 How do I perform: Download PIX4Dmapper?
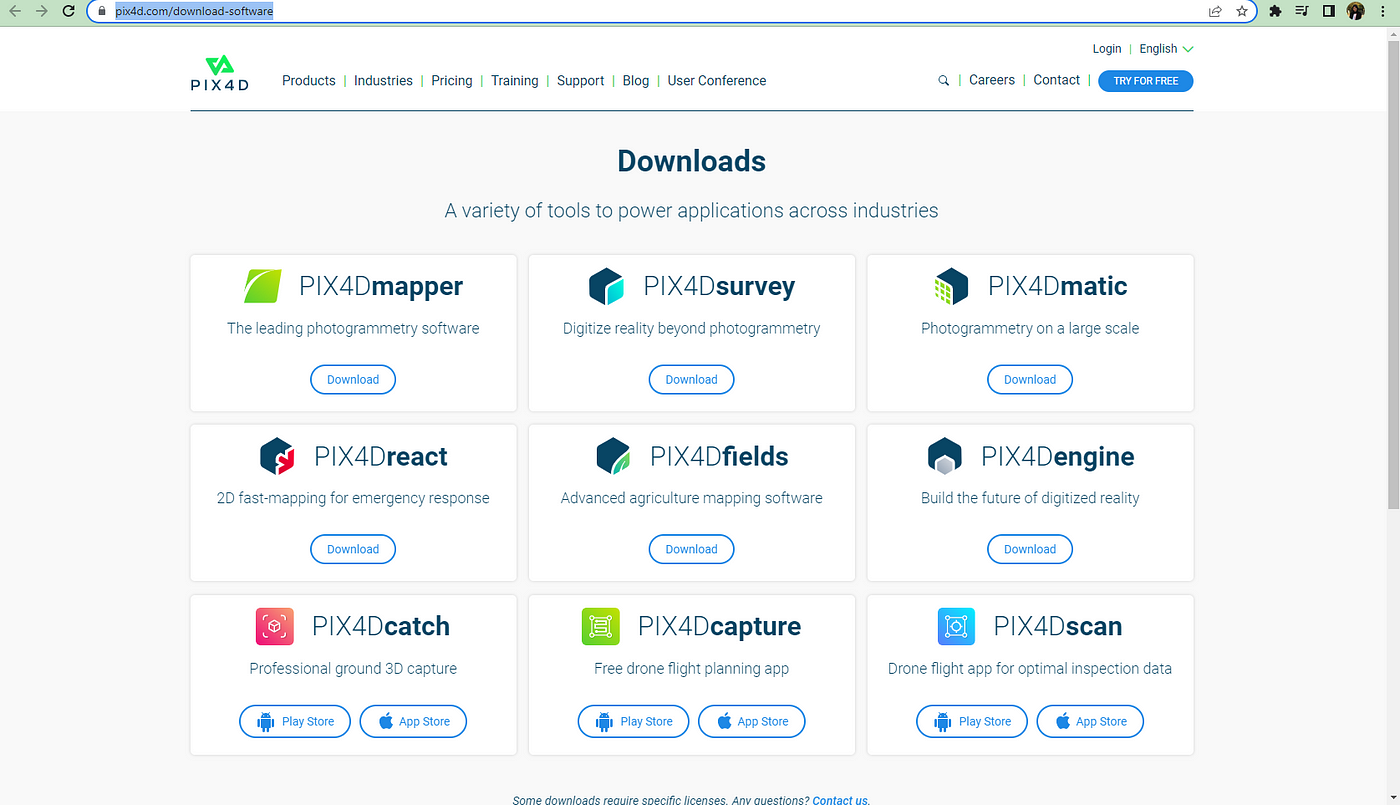tap(353, 380)
